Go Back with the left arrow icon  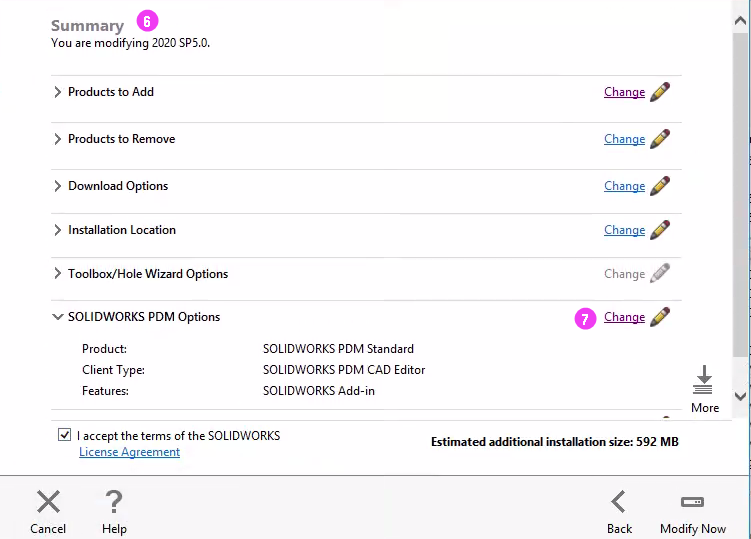(619, 502)
